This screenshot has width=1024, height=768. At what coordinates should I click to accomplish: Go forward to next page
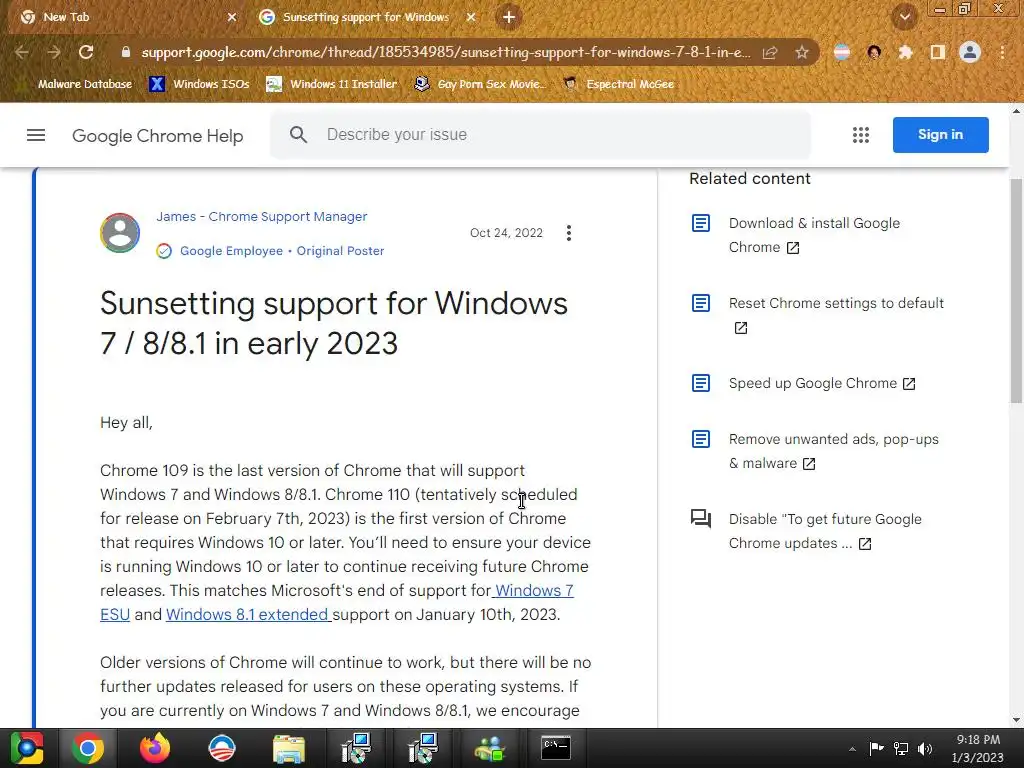click(x=54, y=52)
